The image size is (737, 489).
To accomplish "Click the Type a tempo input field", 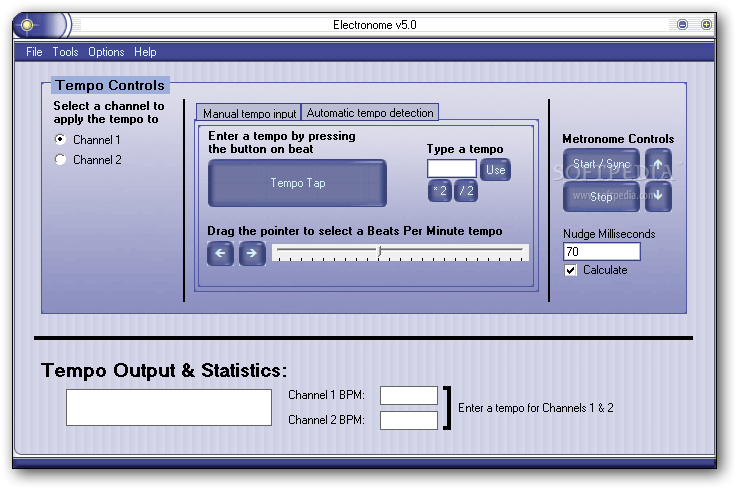I will point(452,169).
